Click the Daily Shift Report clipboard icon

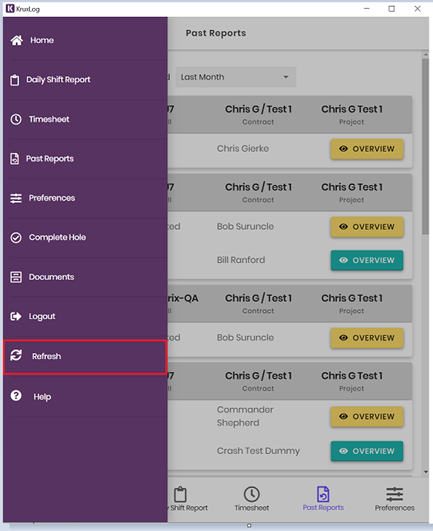pos(15,80)
